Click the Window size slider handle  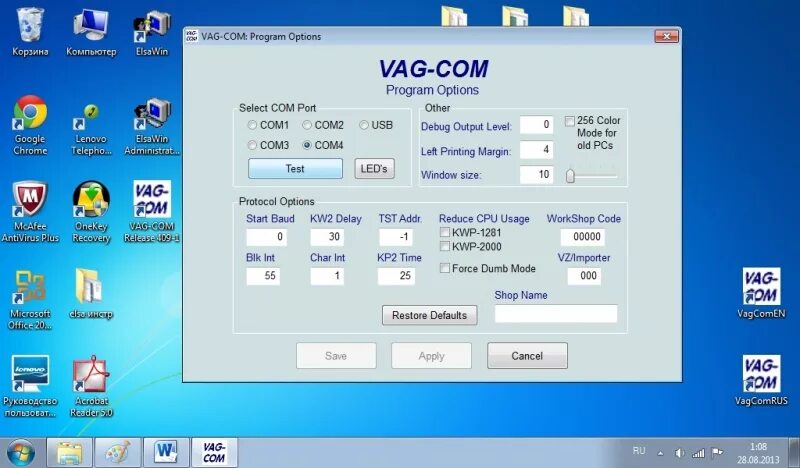click(x=570, y=176)
